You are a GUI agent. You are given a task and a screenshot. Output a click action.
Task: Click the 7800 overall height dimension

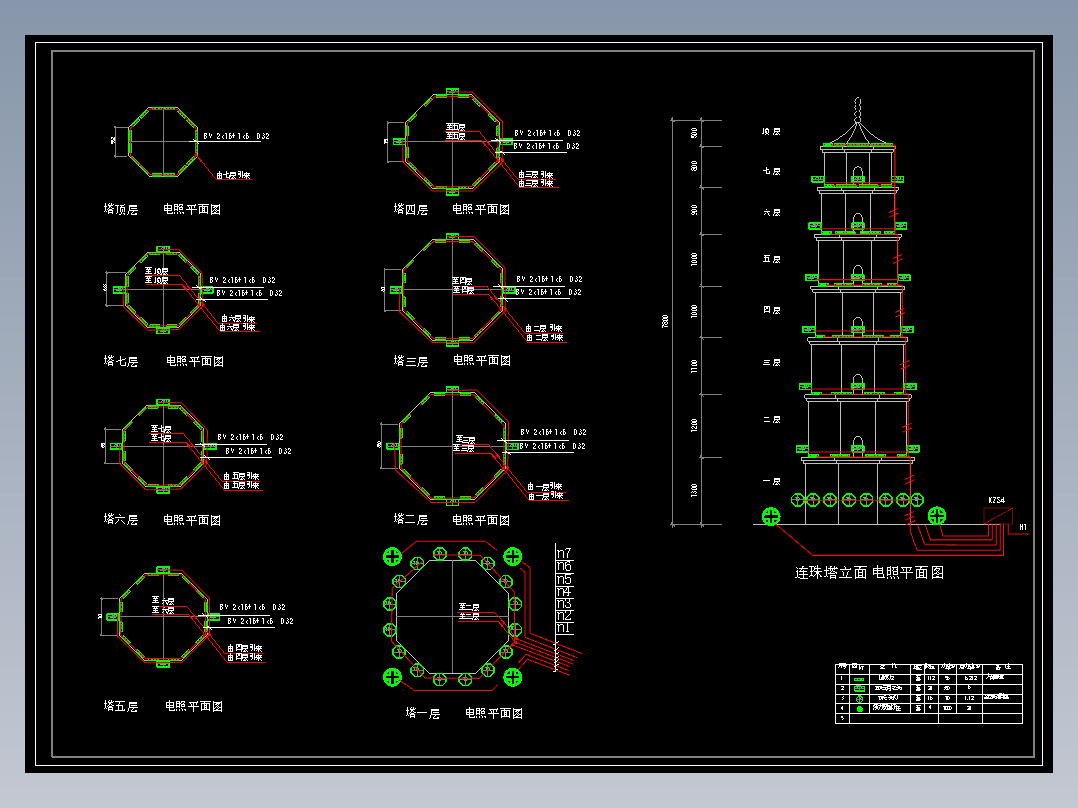coord(665,321)
